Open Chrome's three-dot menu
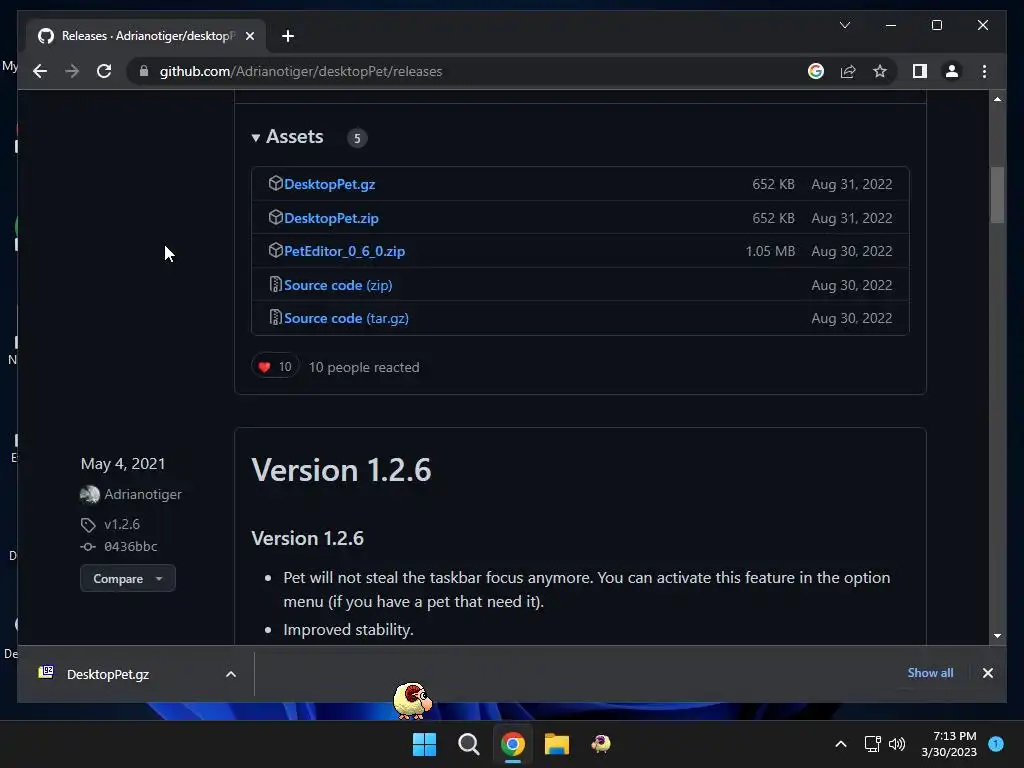This screenshot has height=768, width=1024. point(984,71)
